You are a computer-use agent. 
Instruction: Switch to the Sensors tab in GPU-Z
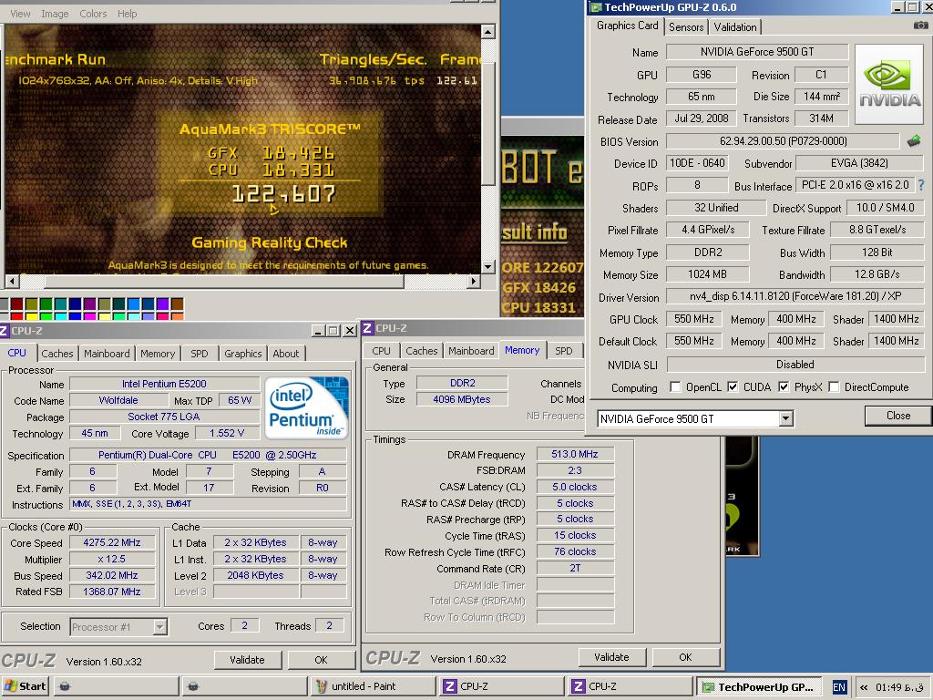(686, 27)
